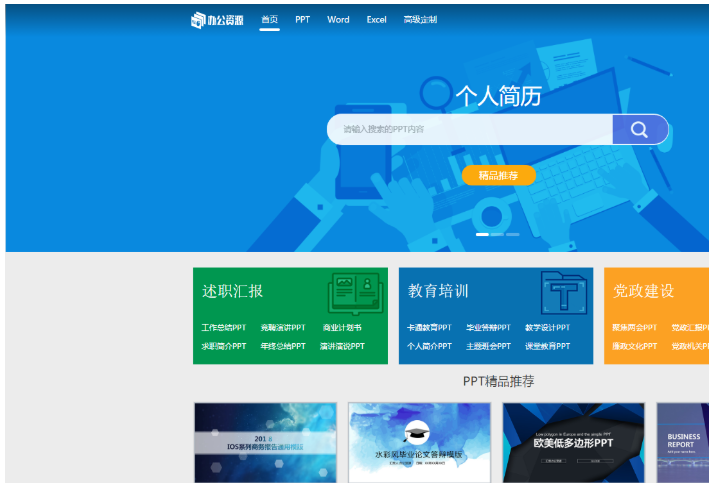Open the PPT navigation tab

pyautogui.click(x=303, y=20)
